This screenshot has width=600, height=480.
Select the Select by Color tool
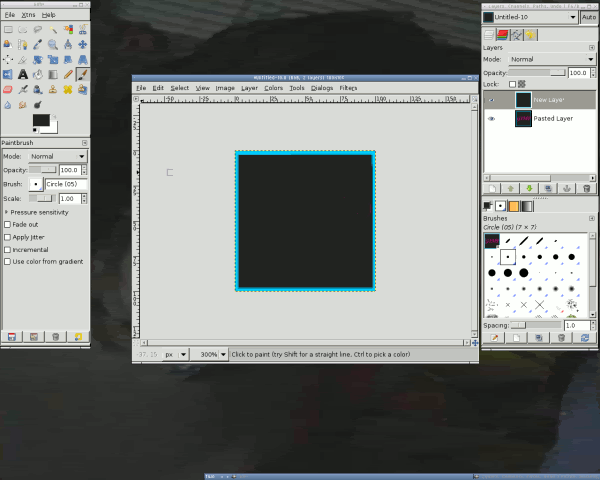click(x=68, y=29)
